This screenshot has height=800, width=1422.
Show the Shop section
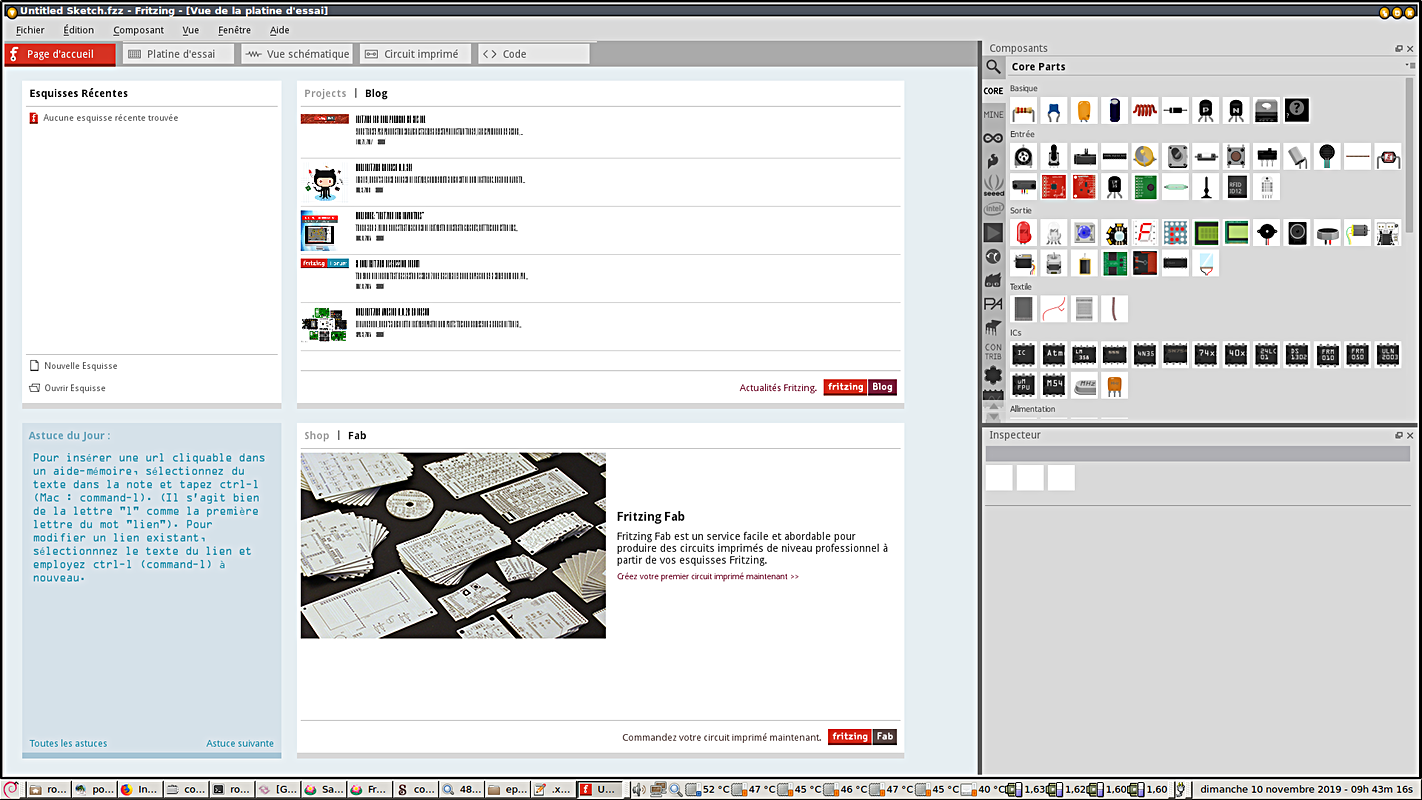(x=316, y=435)
